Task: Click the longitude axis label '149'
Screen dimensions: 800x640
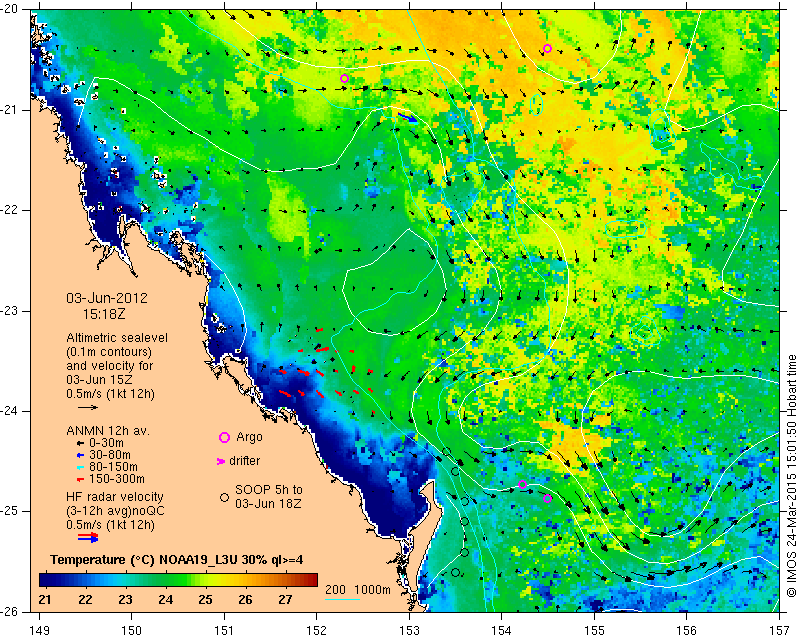Action: point(40,631)
